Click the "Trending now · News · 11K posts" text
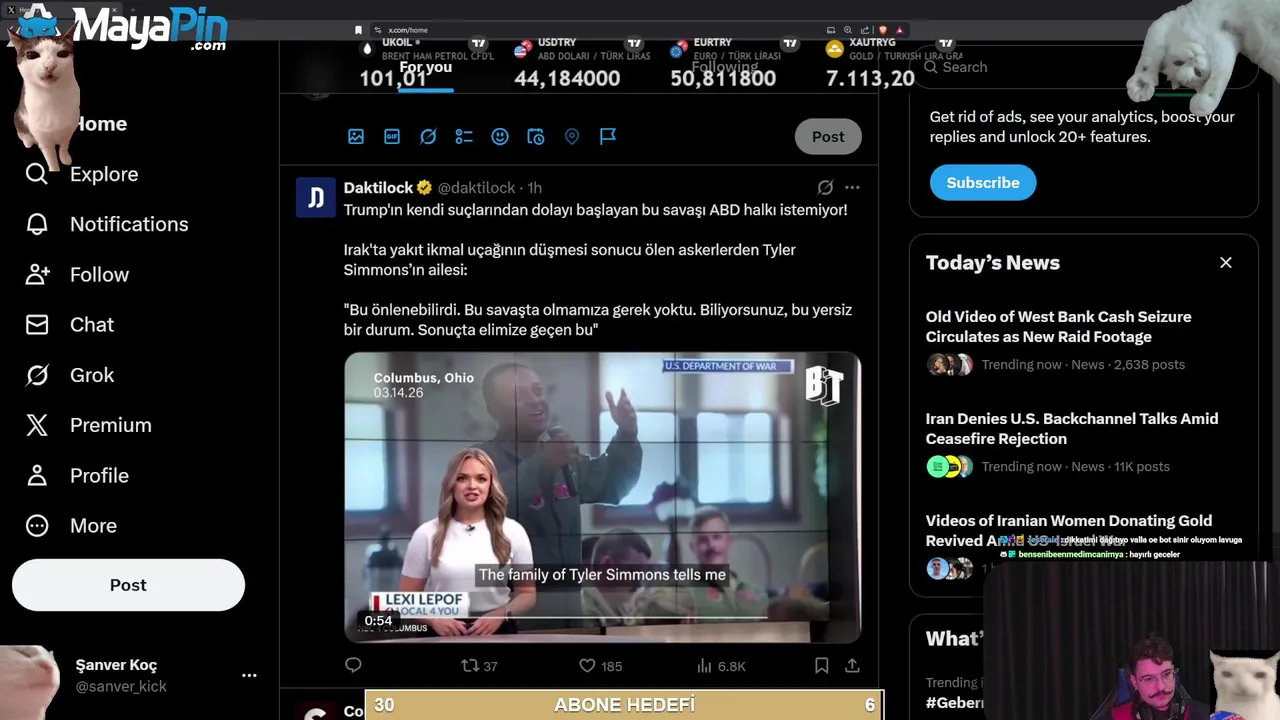This screenshot has width=1280, height=720. (1075, 467)
